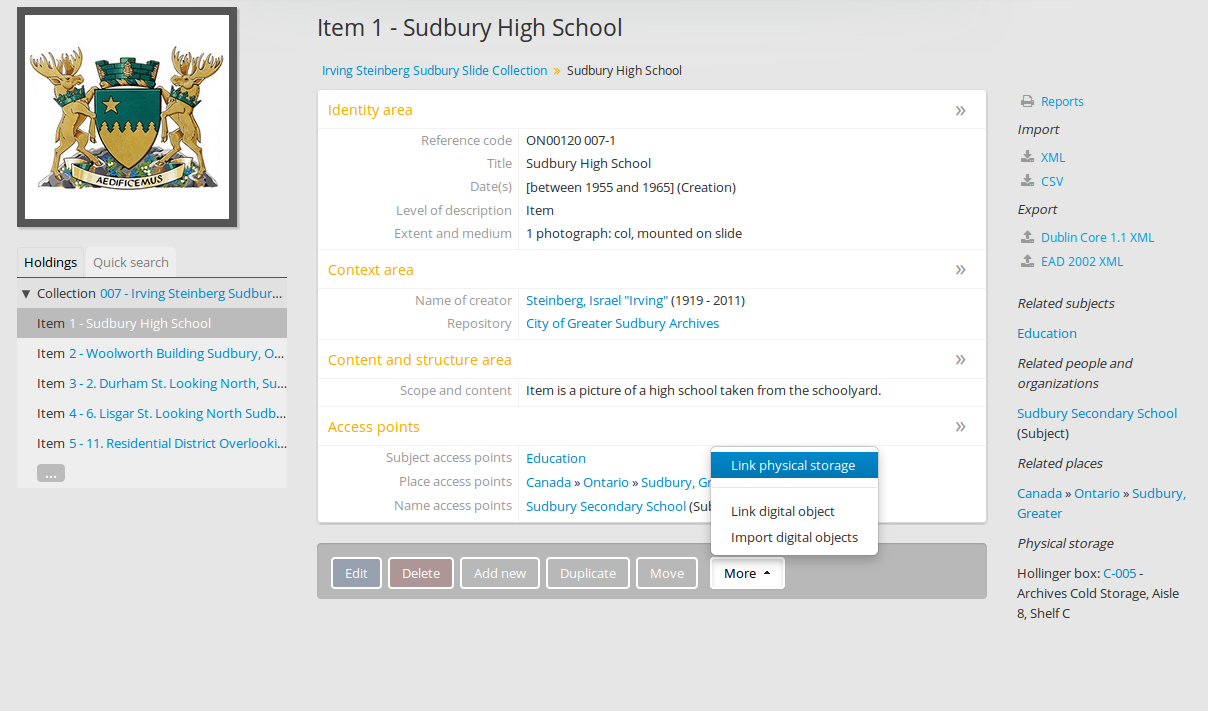The width and height of the screenshot is (1208, 711).
Task: Collapse the Collection tree triangle
Action: click(26, 294)
